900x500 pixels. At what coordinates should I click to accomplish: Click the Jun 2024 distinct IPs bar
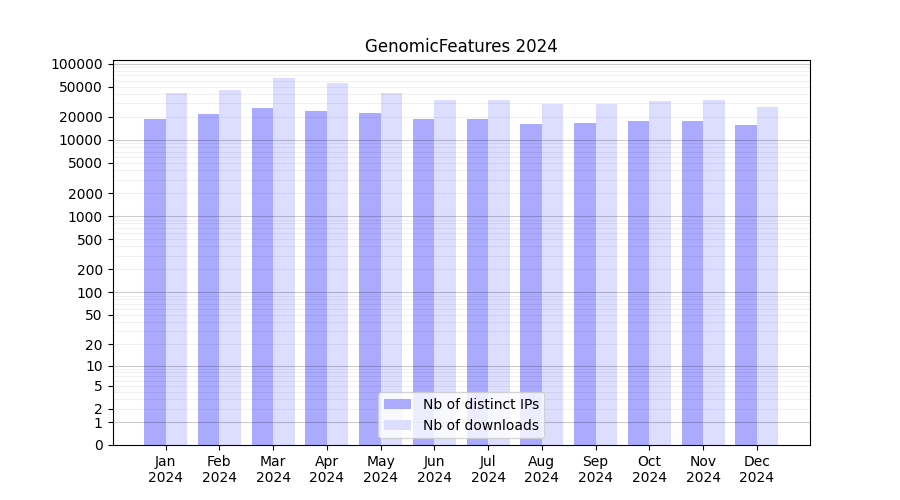423,282
